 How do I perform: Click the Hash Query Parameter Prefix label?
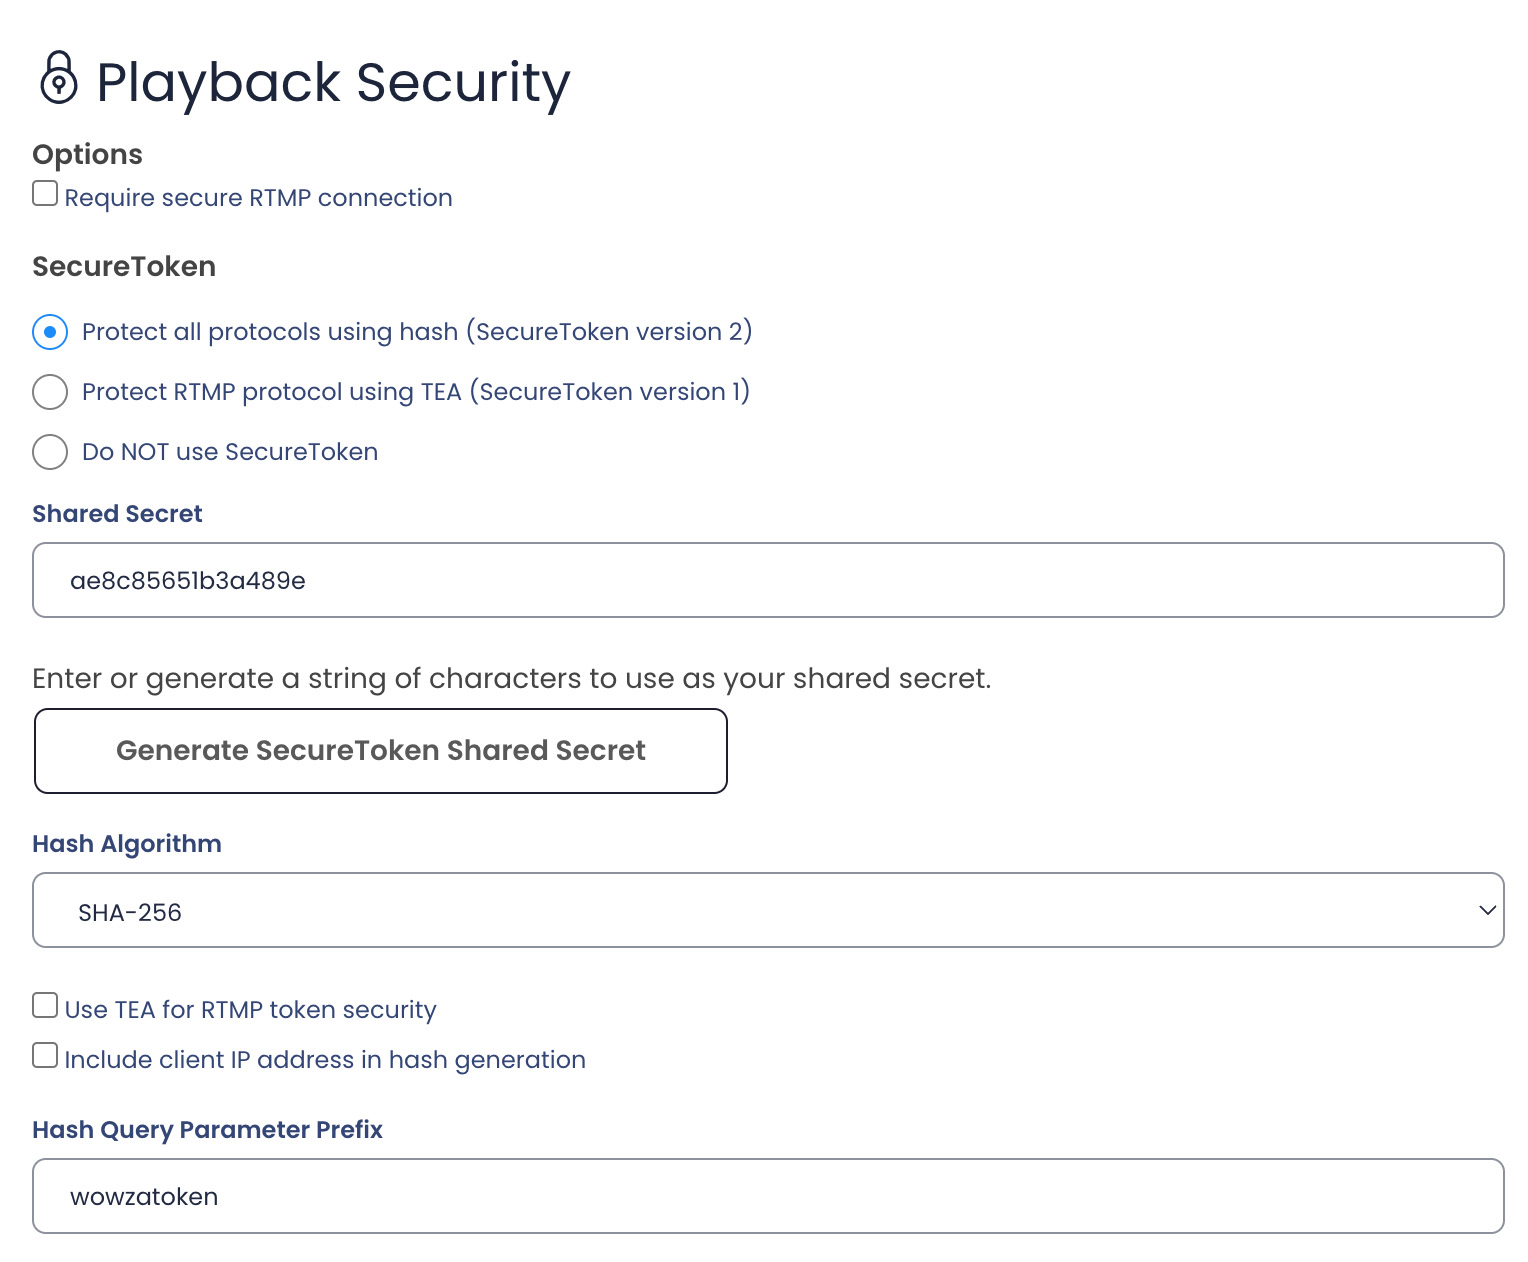(x=207, y=1130)
